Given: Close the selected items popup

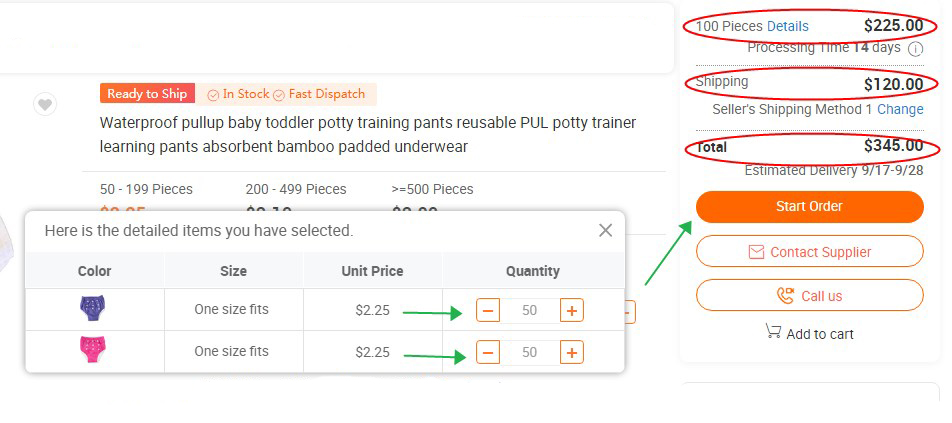Looking at the screenshot, I should coord(605,230).
